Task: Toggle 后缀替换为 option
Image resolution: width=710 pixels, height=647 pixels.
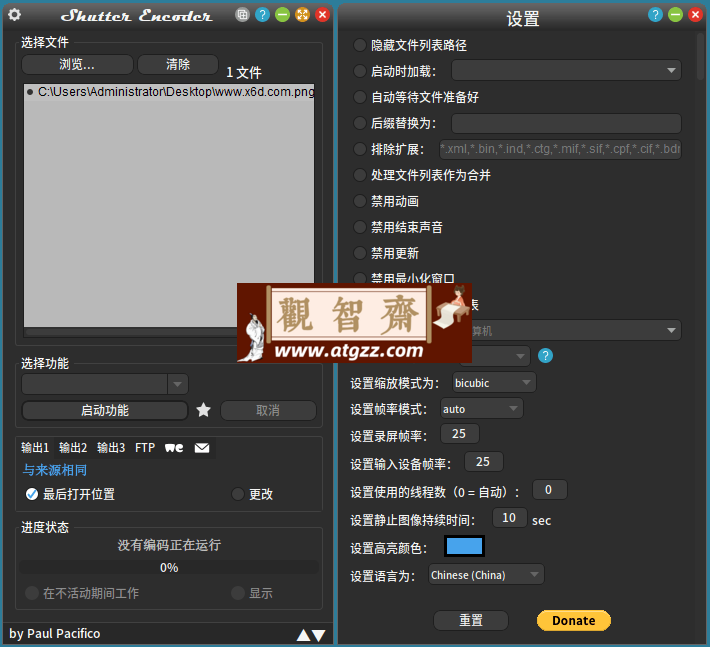Action: [x=360, y=123]
